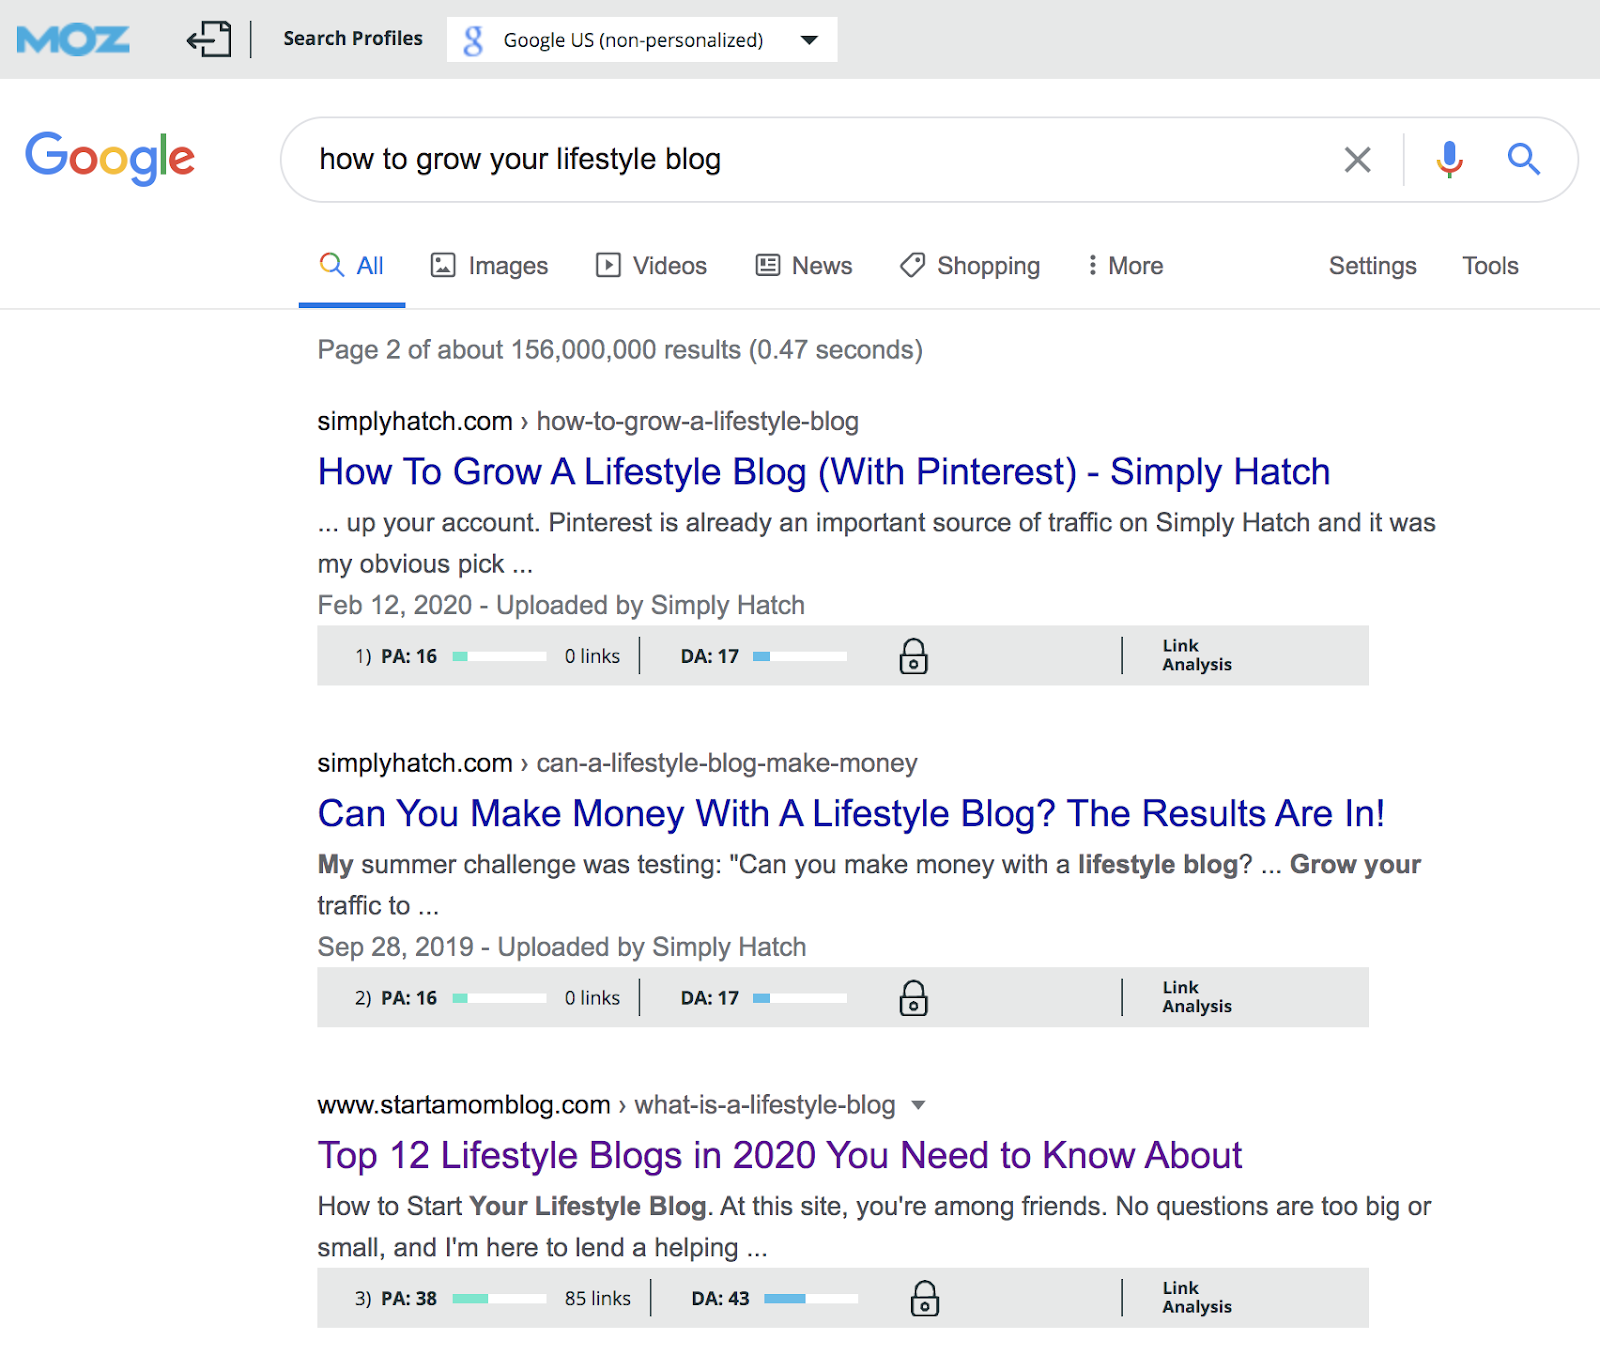
Task: Open Link Analysis for result 1
Action: [x=1196, y=656]
